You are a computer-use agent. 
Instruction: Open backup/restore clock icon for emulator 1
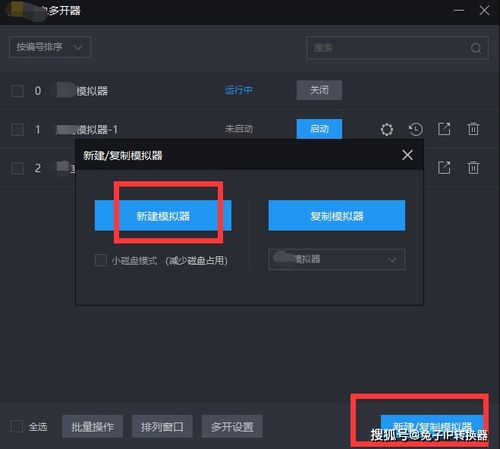click(416, 129)
